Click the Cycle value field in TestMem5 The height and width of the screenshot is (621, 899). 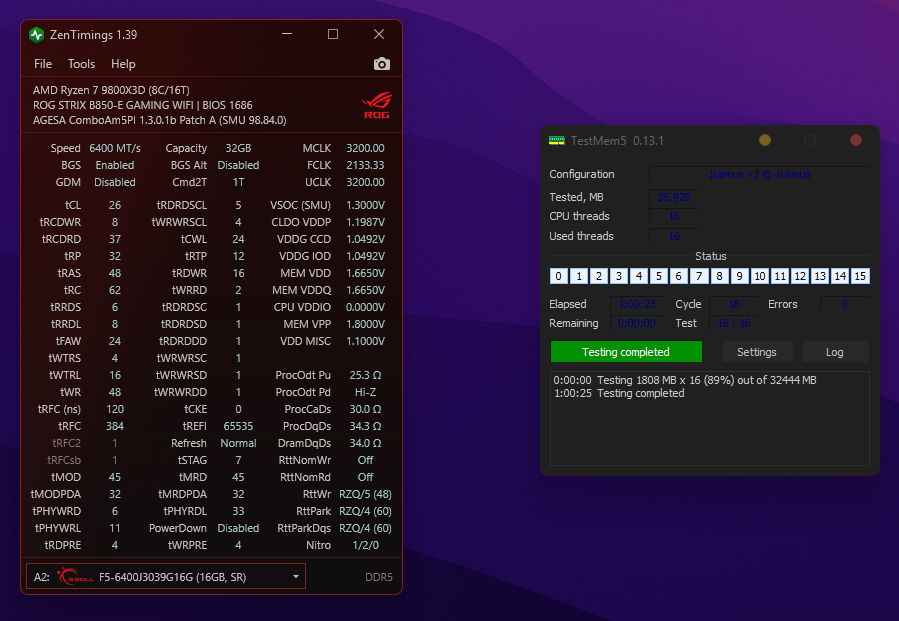click(x=734, y=304)
